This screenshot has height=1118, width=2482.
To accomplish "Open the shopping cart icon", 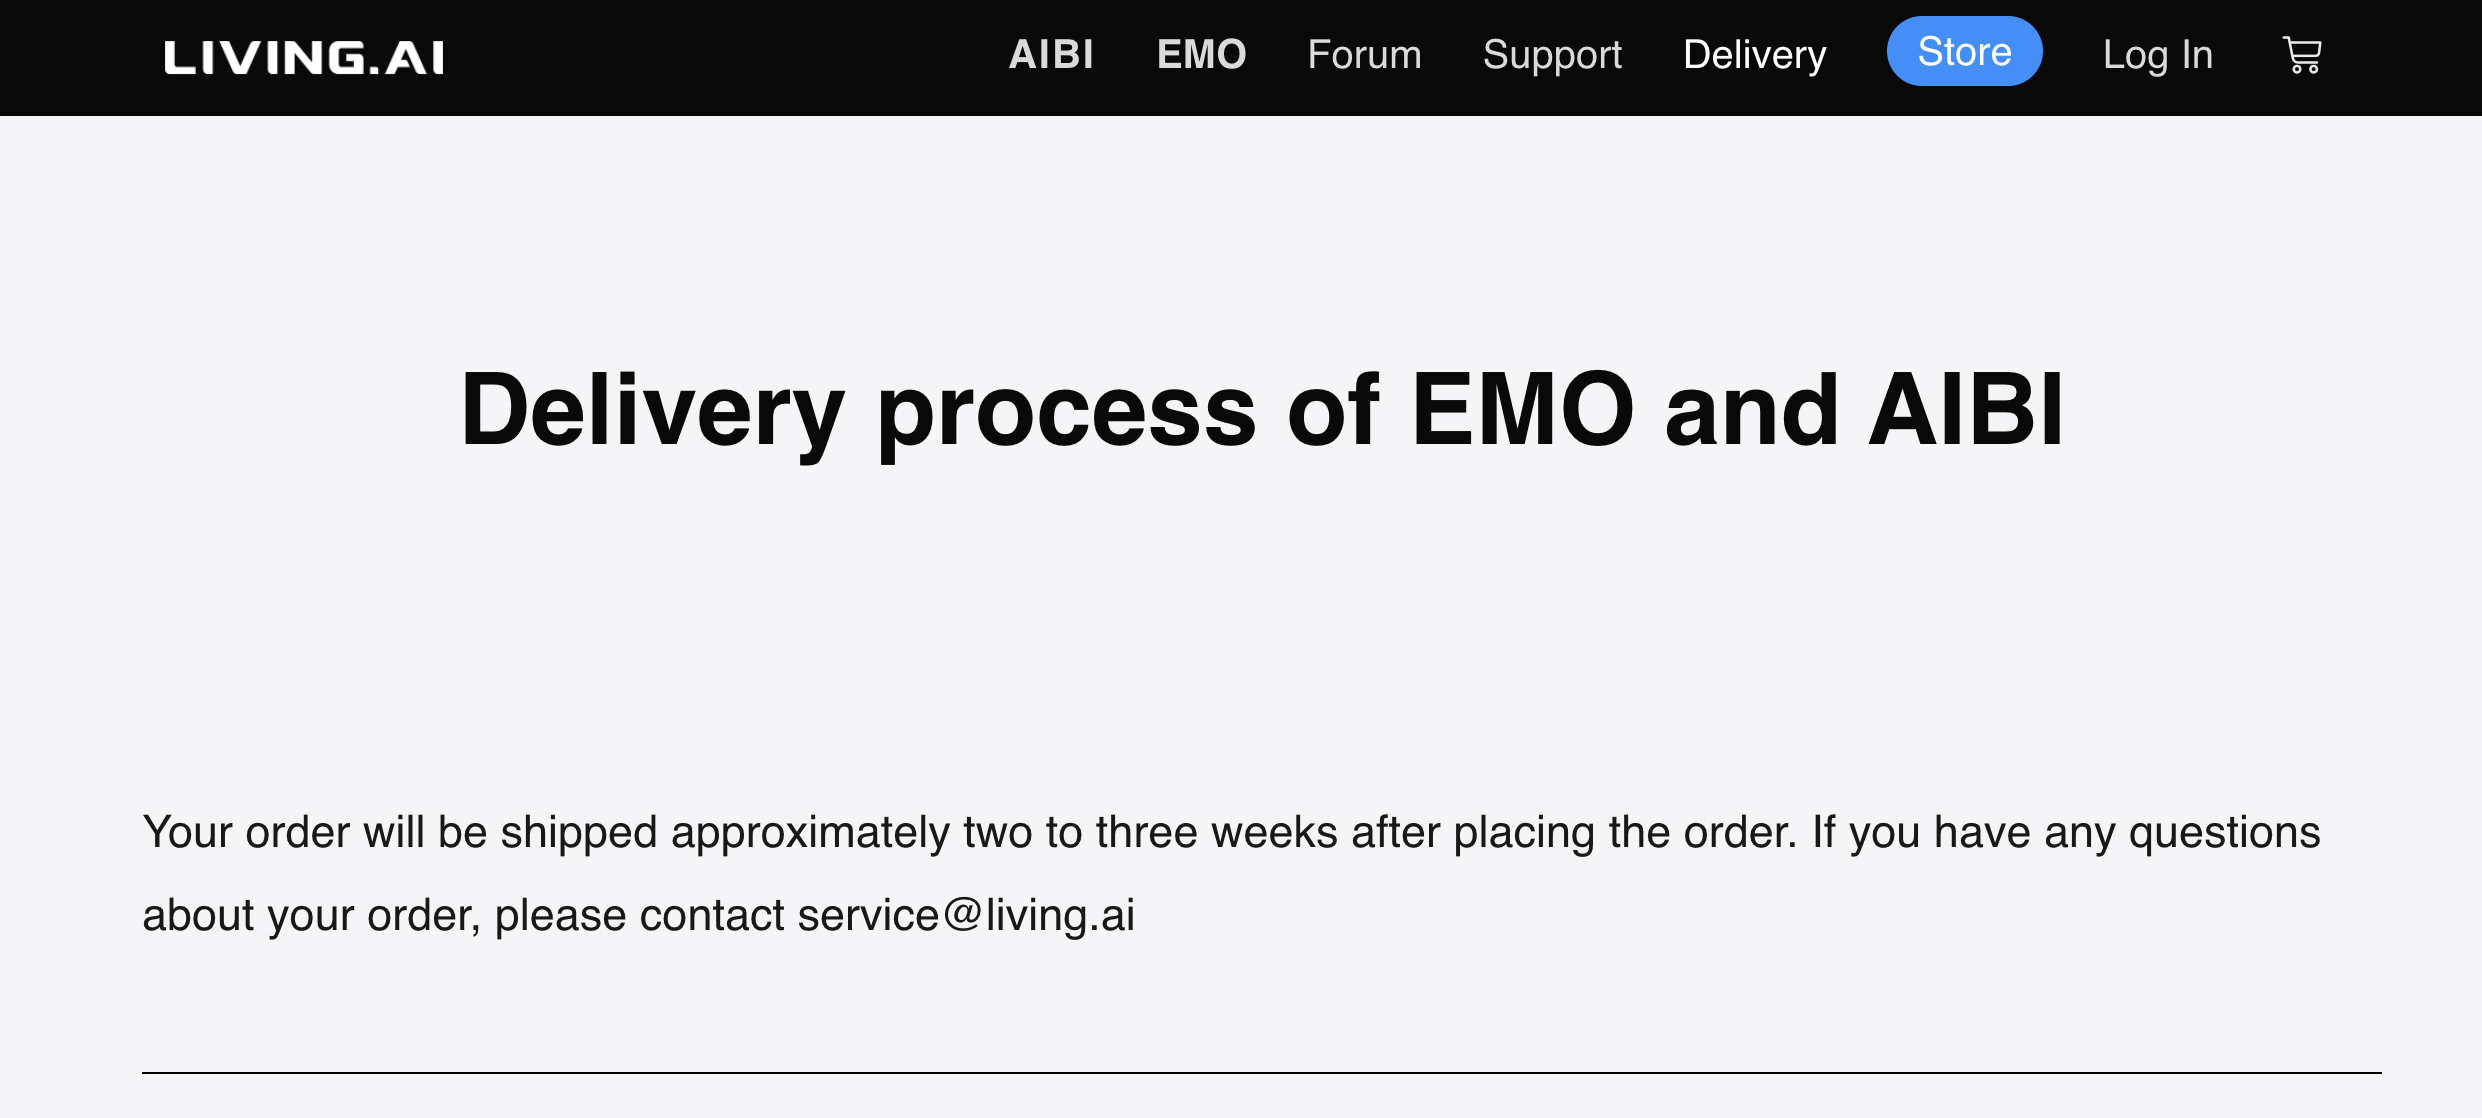I will (2302, 55).
